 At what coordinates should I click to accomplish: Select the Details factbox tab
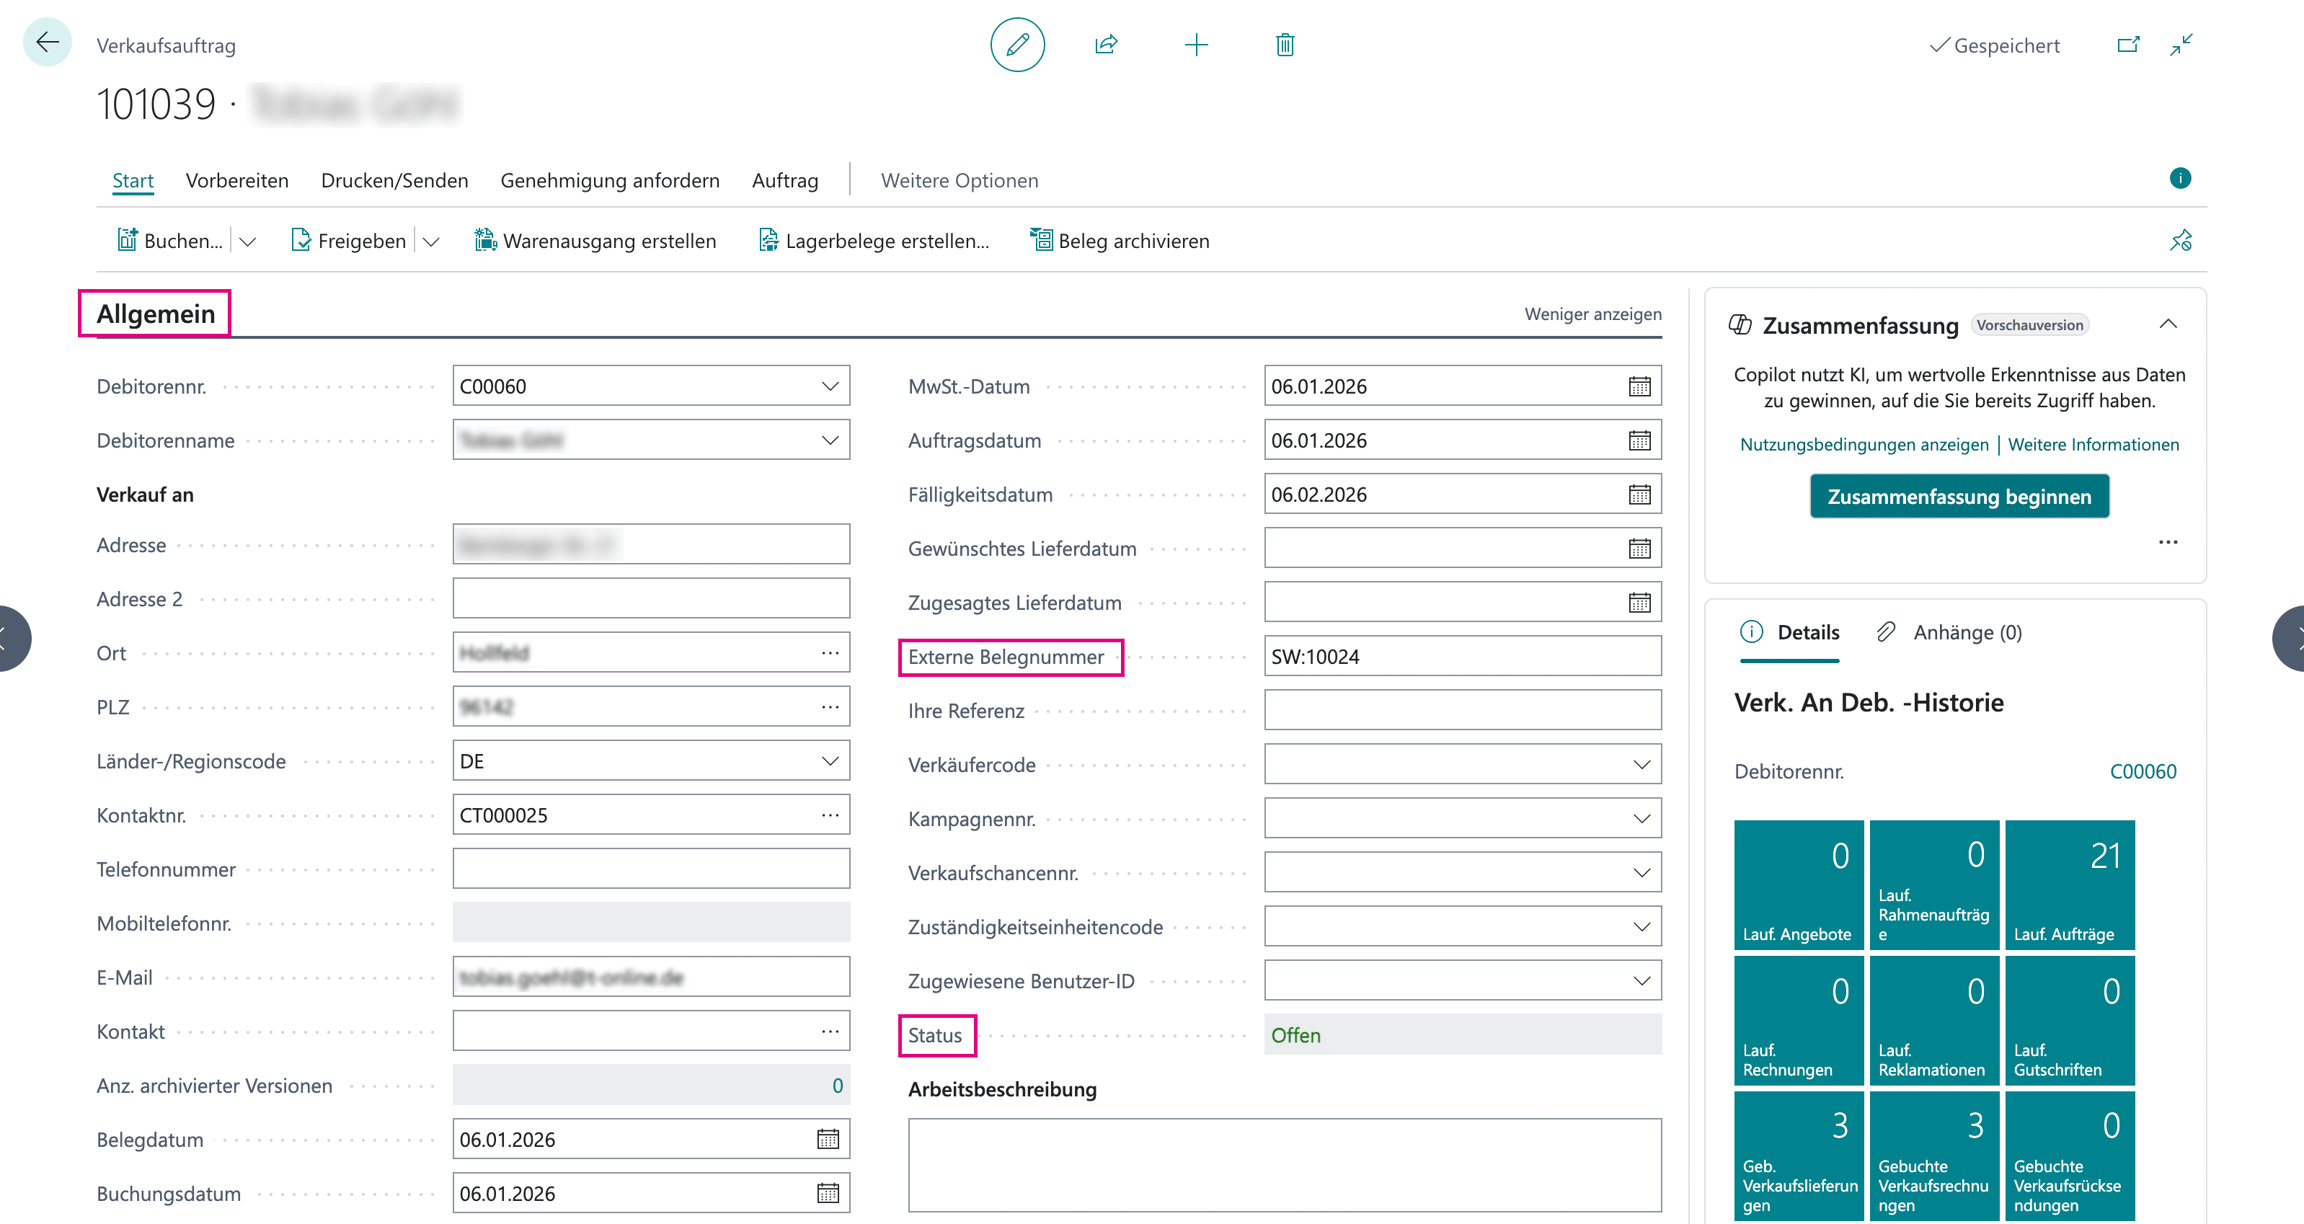coord(1790,632)
